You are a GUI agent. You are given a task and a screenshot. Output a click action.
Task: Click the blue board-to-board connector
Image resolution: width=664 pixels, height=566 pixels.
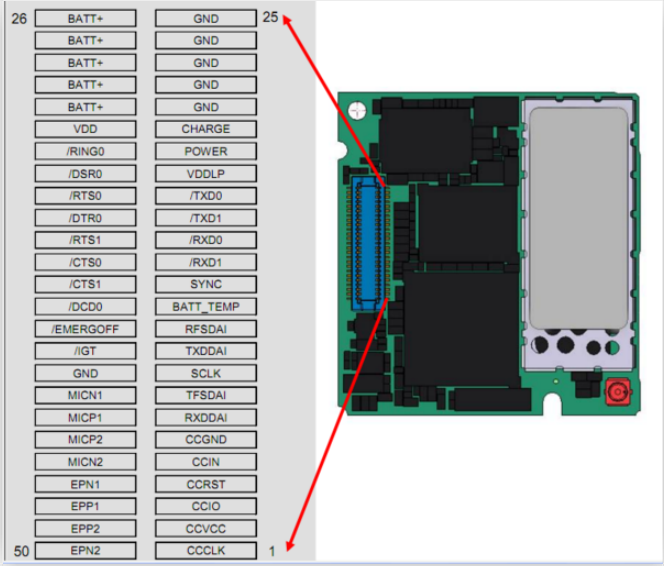point(368,243)
